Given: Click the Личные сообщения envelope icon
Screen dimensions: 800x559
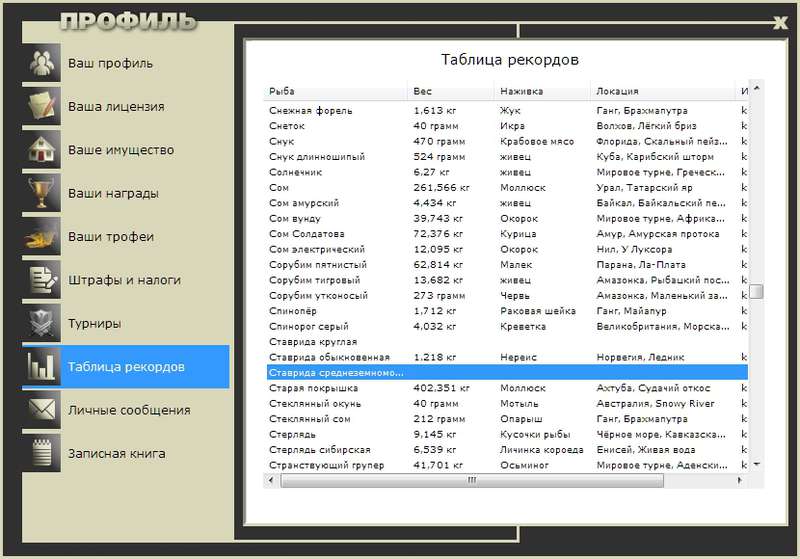Looking at the screenshot, I should (x=41, y=410).
